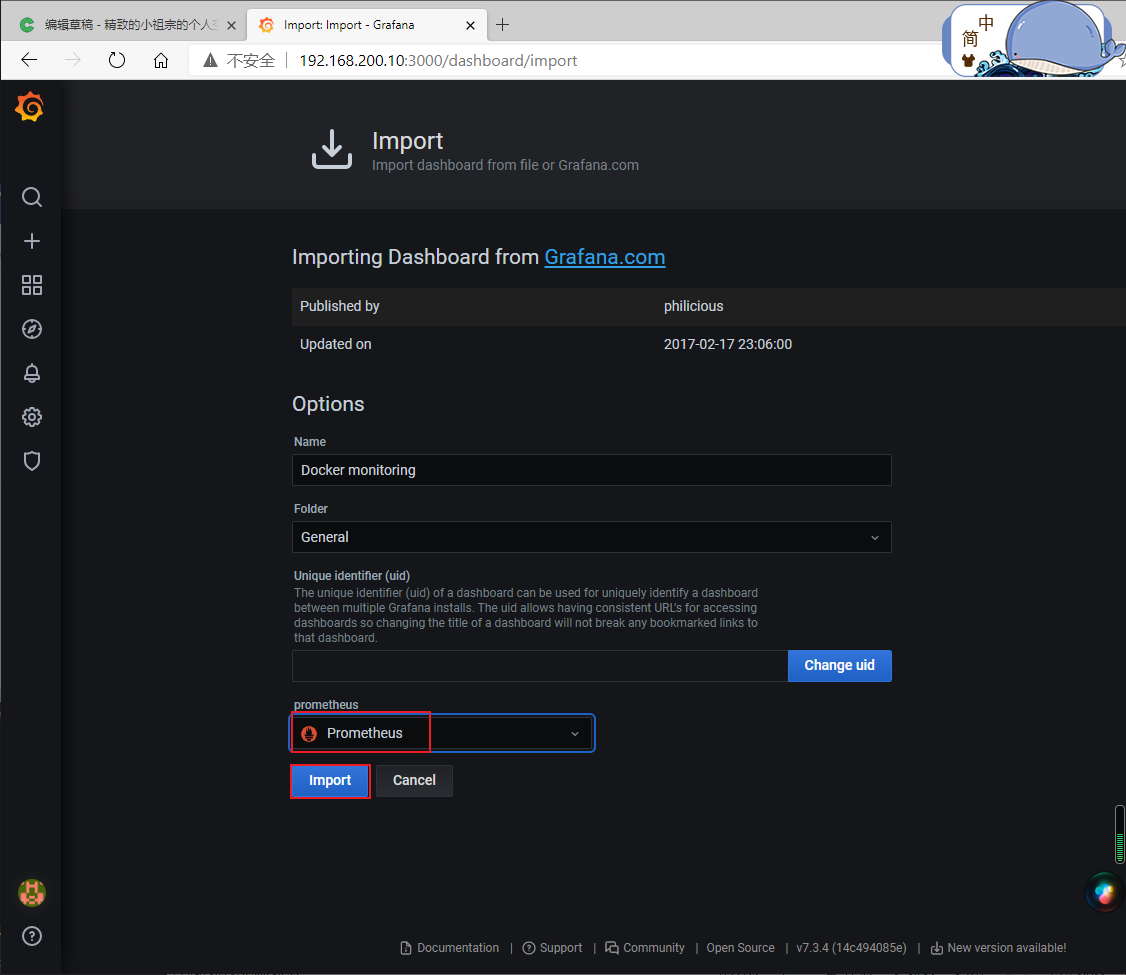
Task: Open the Grafana.com link
Action: (605, 257)
